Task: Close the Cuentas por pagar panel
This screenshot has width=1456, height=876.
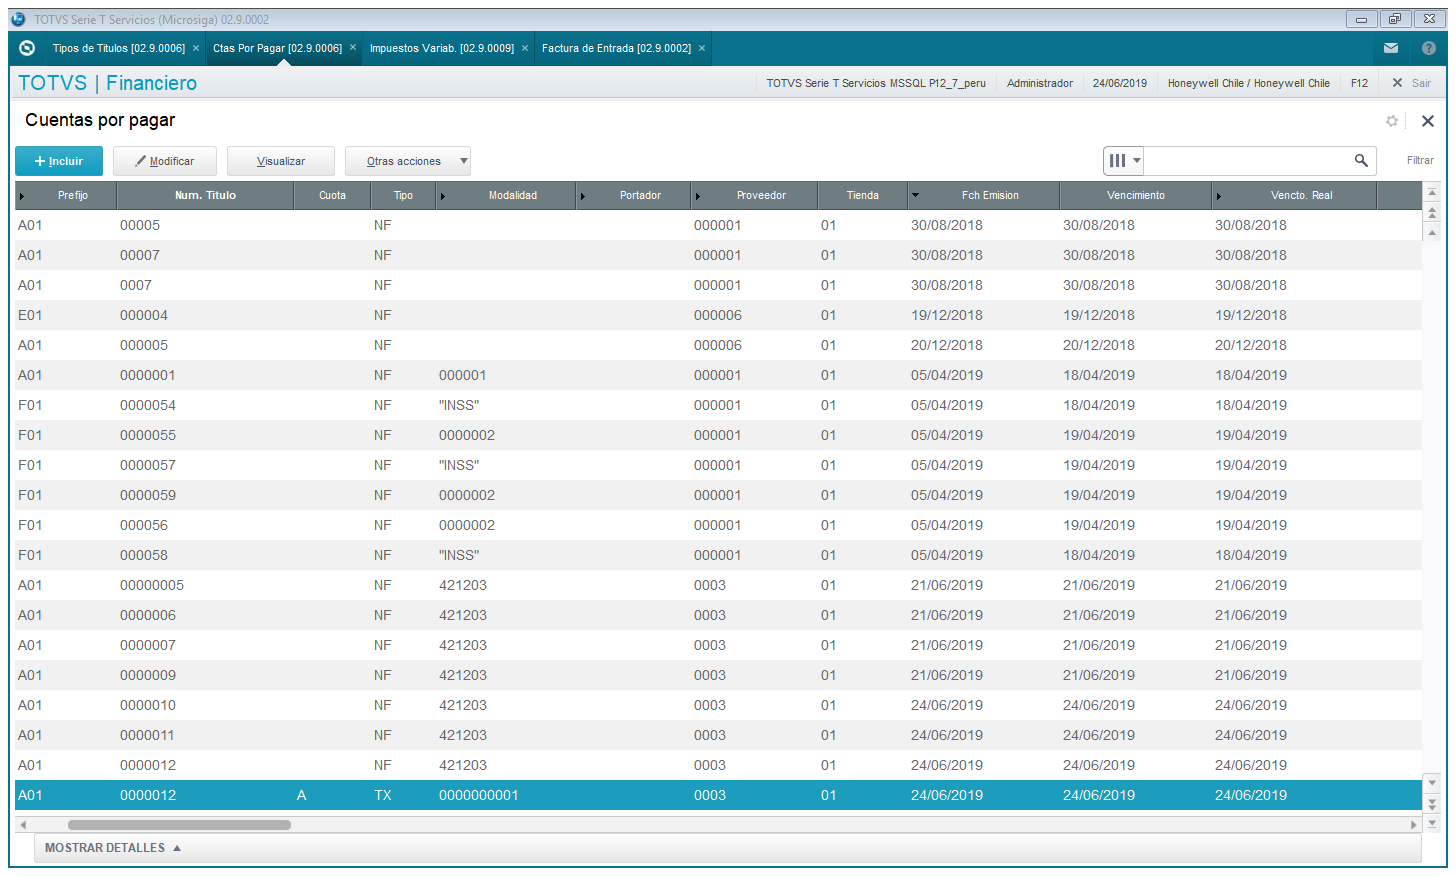Action: coord(1428,121)
